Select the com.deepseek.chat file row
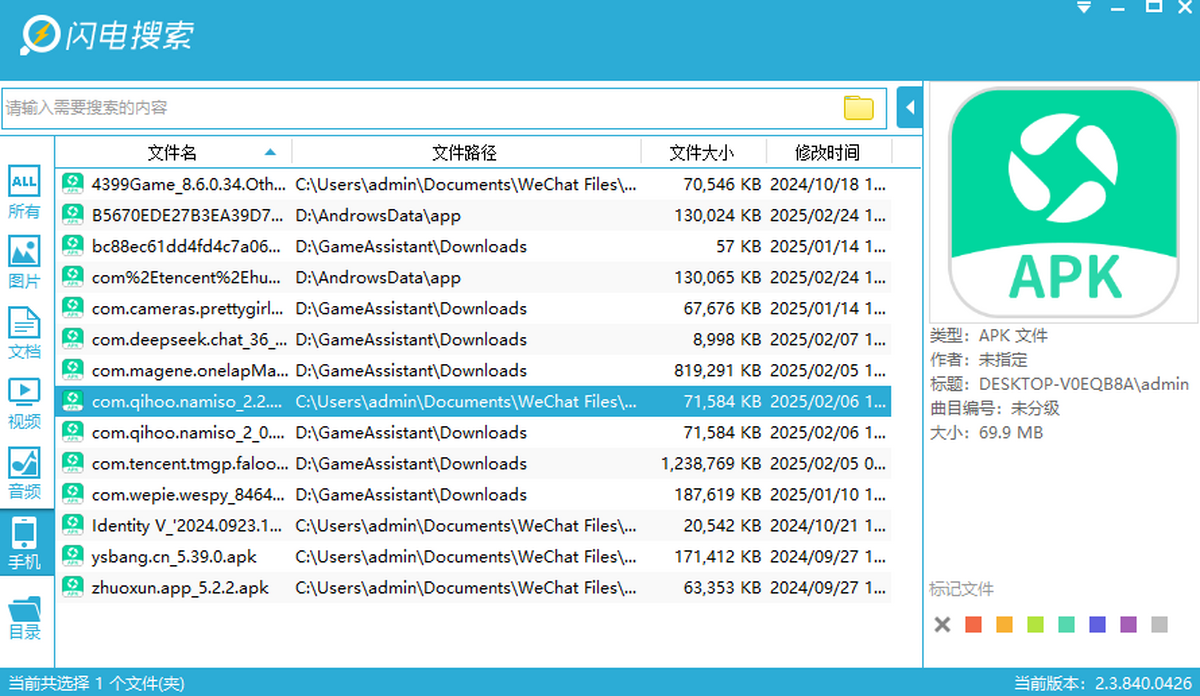Viewport: 1200px width, 696px height. point(188,339)
